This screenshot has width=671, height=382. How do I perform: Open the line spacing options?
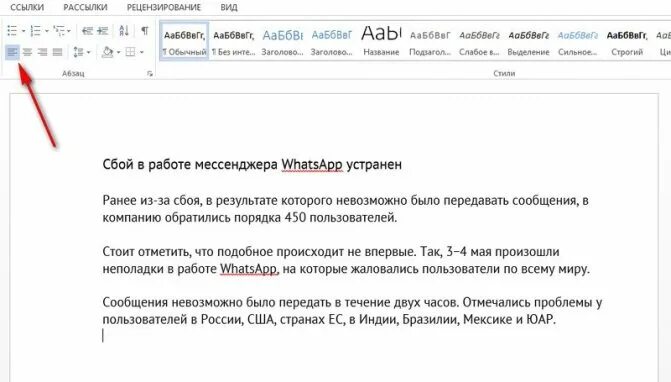78,52
